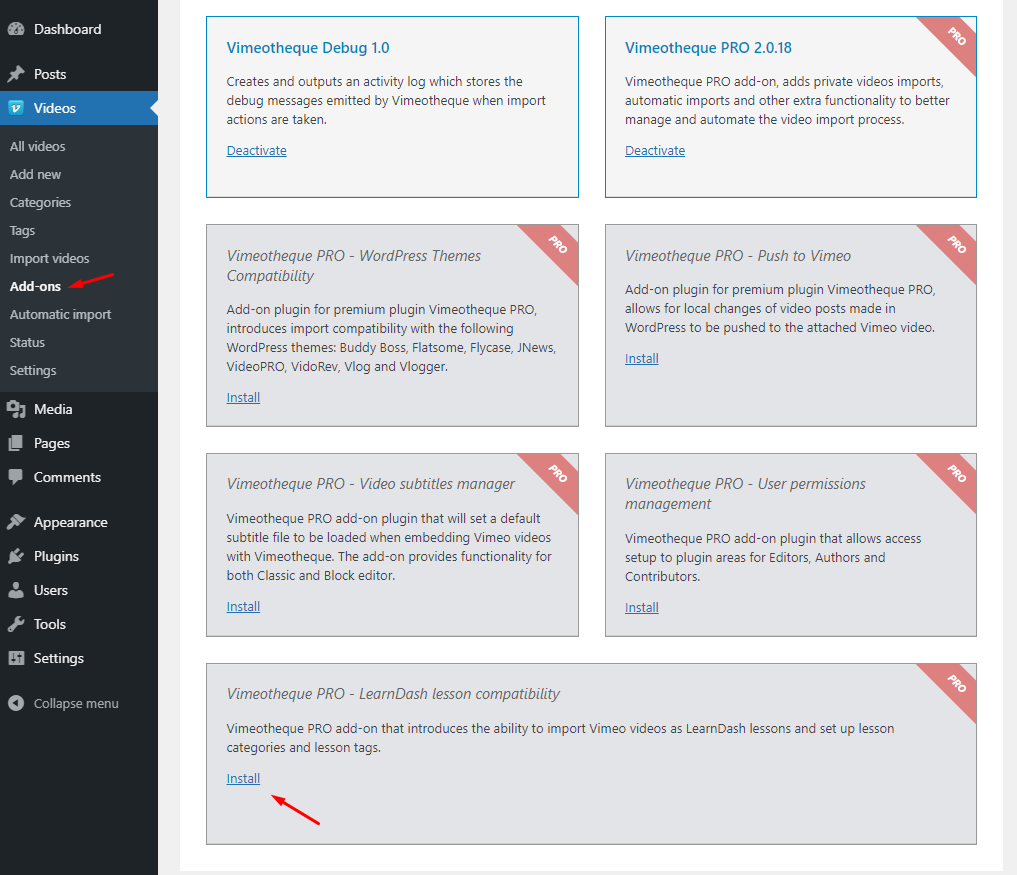Screen dimensions: 1017x875
Task: Click User permissions management card title
Action: click(x=745, y=494)
